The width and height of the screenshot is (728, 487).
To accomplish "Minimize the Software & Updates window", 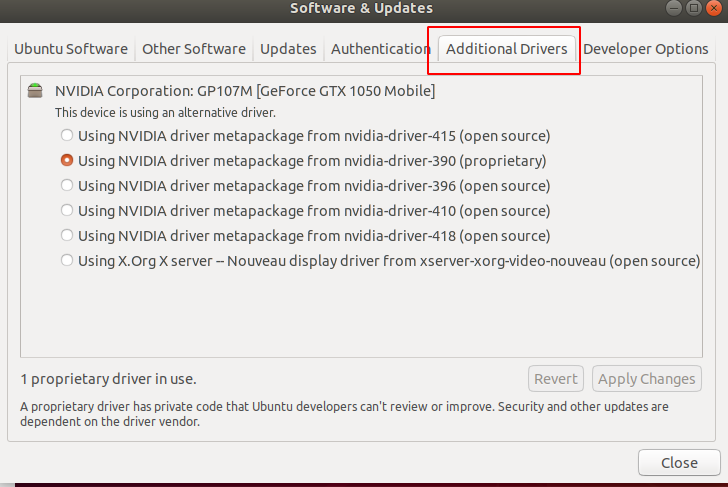I will tap(676, 8).
